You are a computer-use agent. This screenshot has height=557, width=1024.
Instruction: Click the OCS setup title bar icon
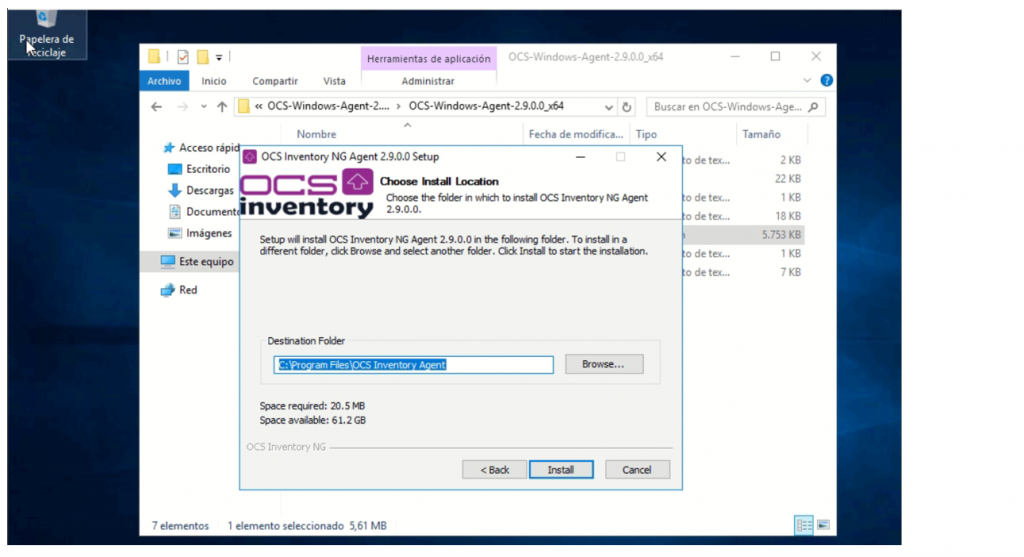[x=249, y=157]
